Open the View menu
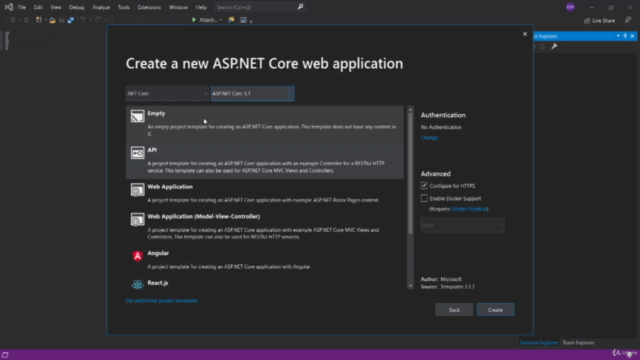Screen dimensions: 640x360 56,7
